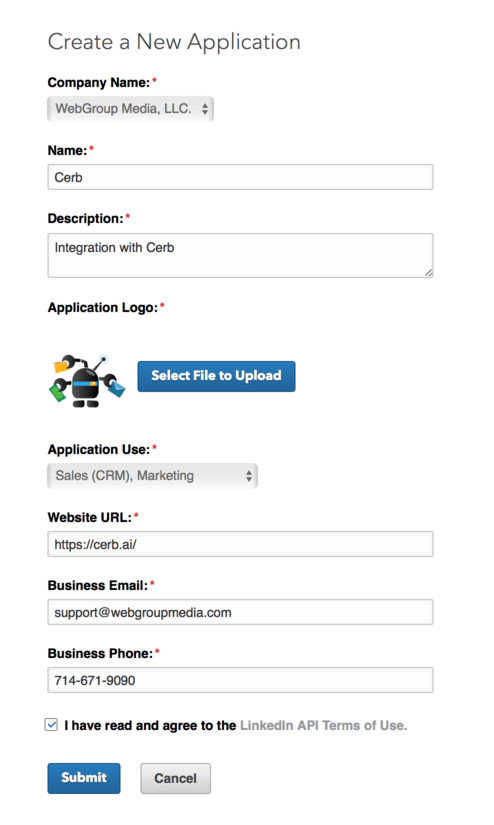
Task: Click the Description box with Integration text
Action: pyautogui.click(x=240, y=255)
